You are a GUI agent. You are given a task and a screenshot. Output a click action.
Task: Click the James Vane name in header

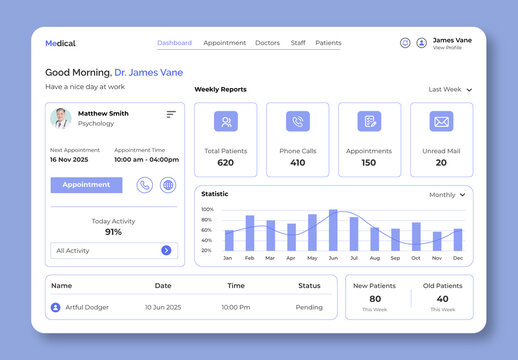click(x=452, y=40)
